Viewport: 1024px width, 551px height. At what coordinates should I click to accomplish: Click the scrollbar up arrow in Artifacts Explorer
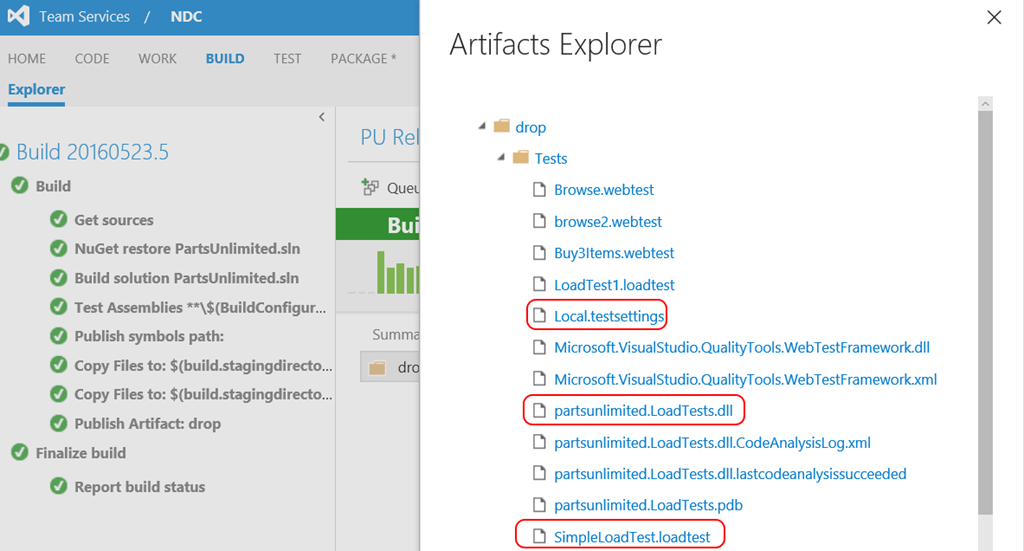point(985,104)
